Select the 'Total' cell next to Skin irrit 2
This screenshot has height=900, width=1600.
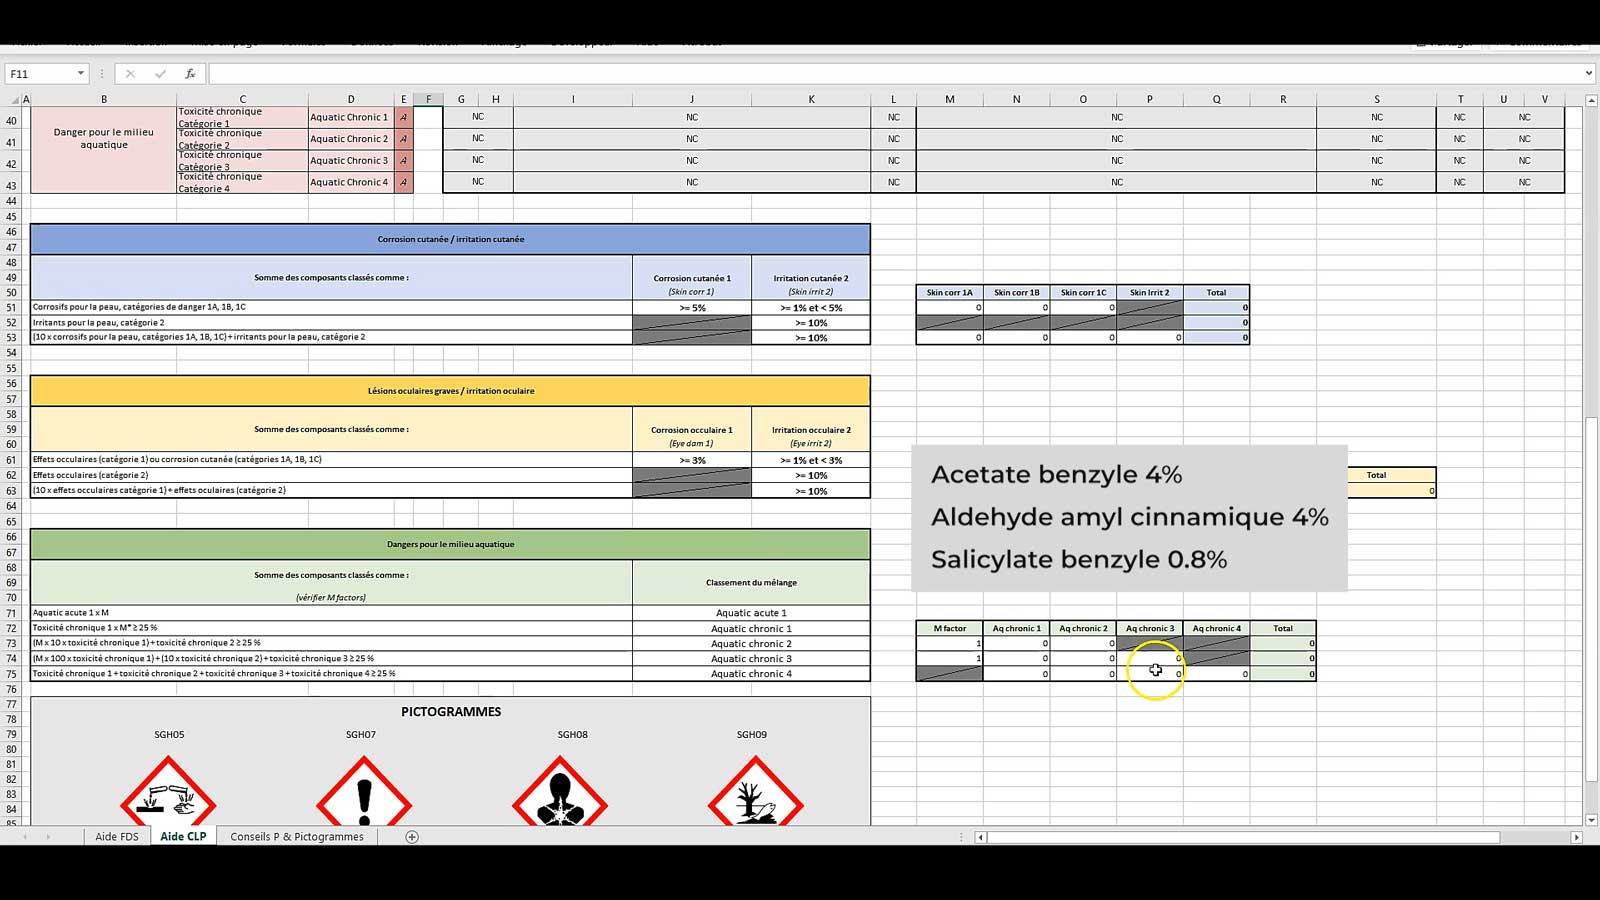[1216, 292]
